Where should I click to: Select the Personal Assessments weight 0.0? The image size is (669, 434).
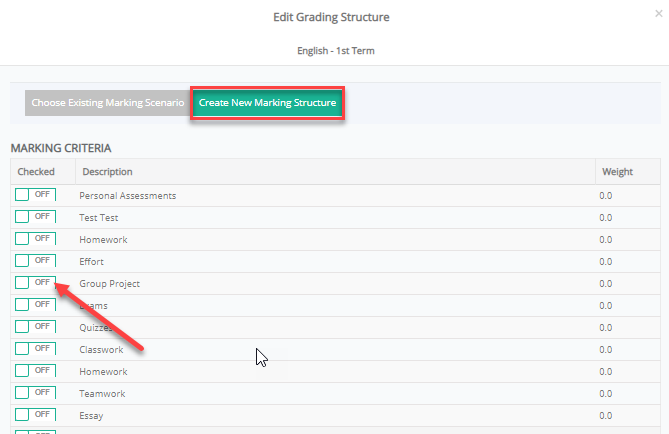tap(605, 196)
